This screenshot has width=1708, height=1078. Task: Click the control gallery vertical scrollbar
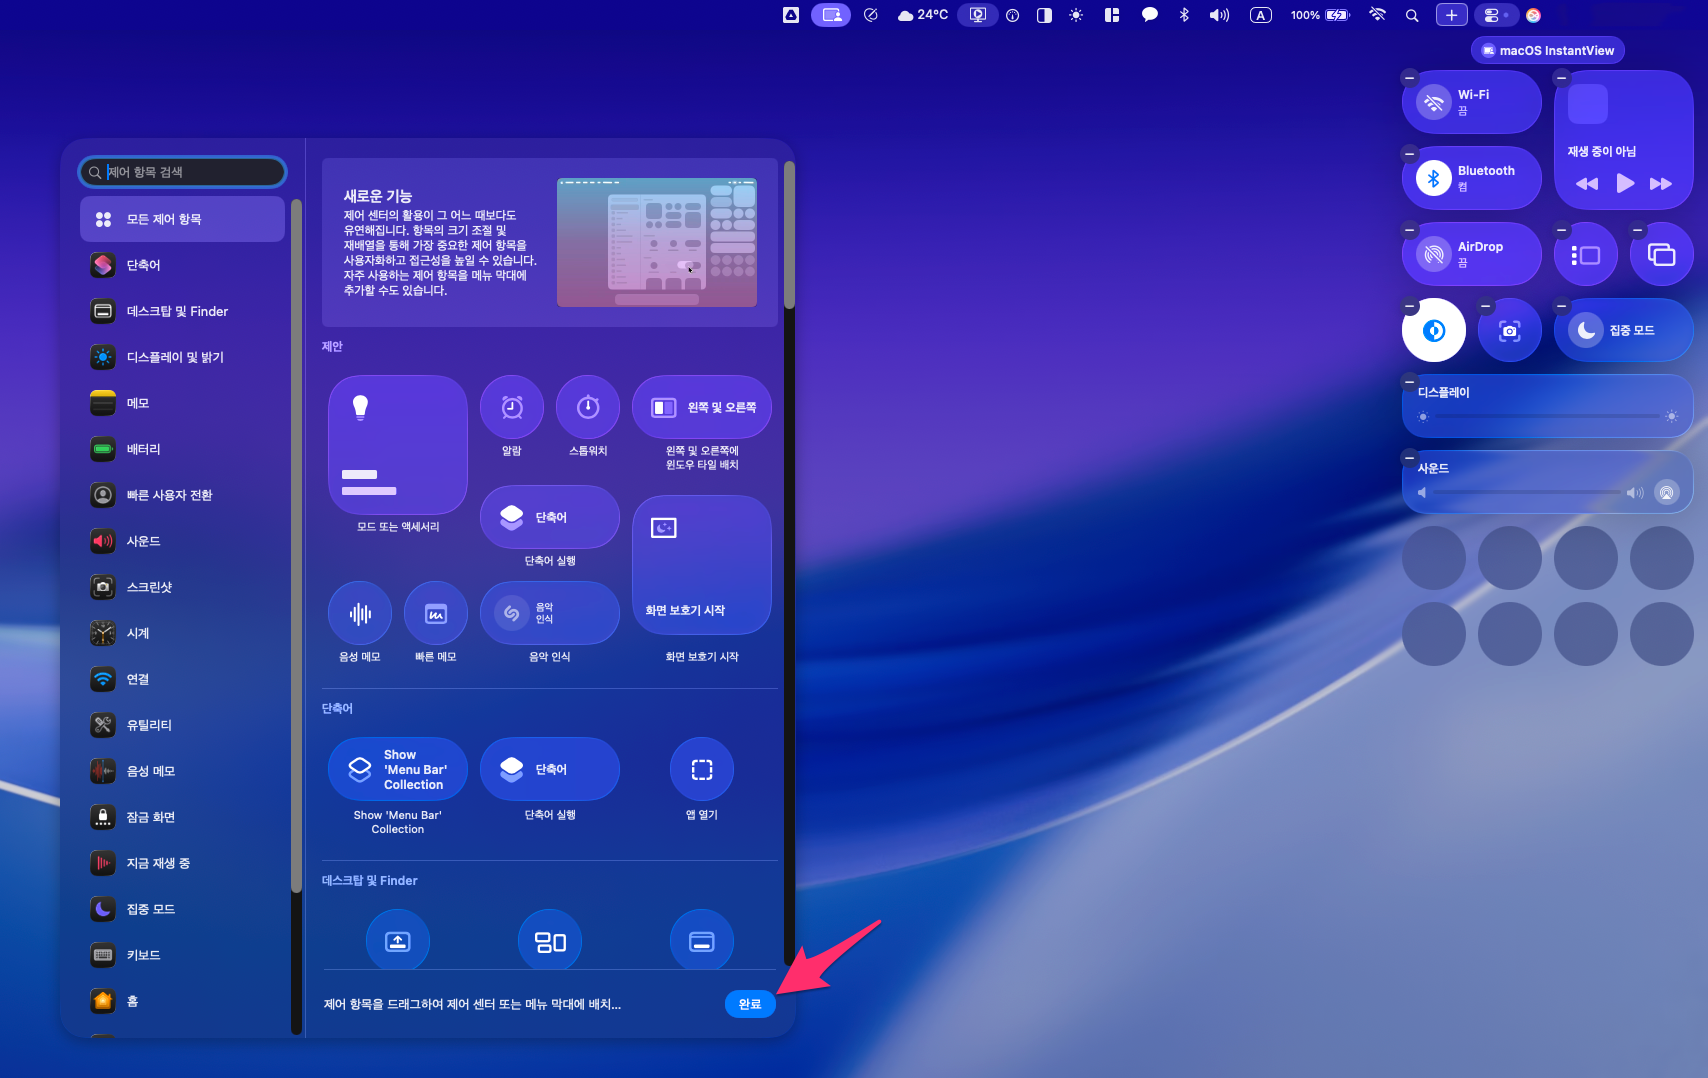point(789,235)
